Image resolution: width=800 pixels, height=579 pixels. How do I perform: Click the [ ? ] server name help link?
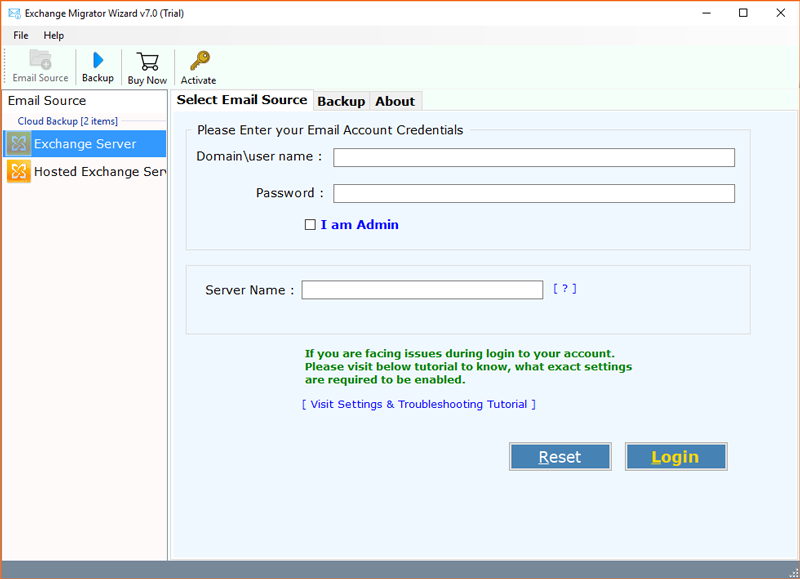click(x=565, y=289)
